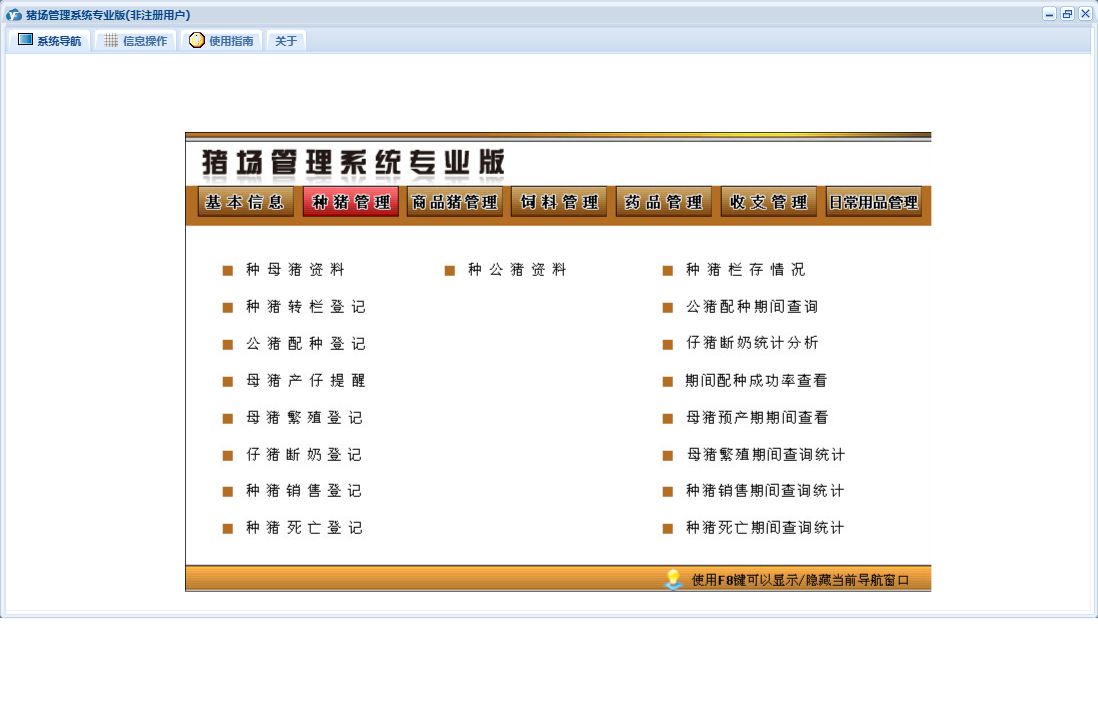Open 种猪销售登记

304,491
